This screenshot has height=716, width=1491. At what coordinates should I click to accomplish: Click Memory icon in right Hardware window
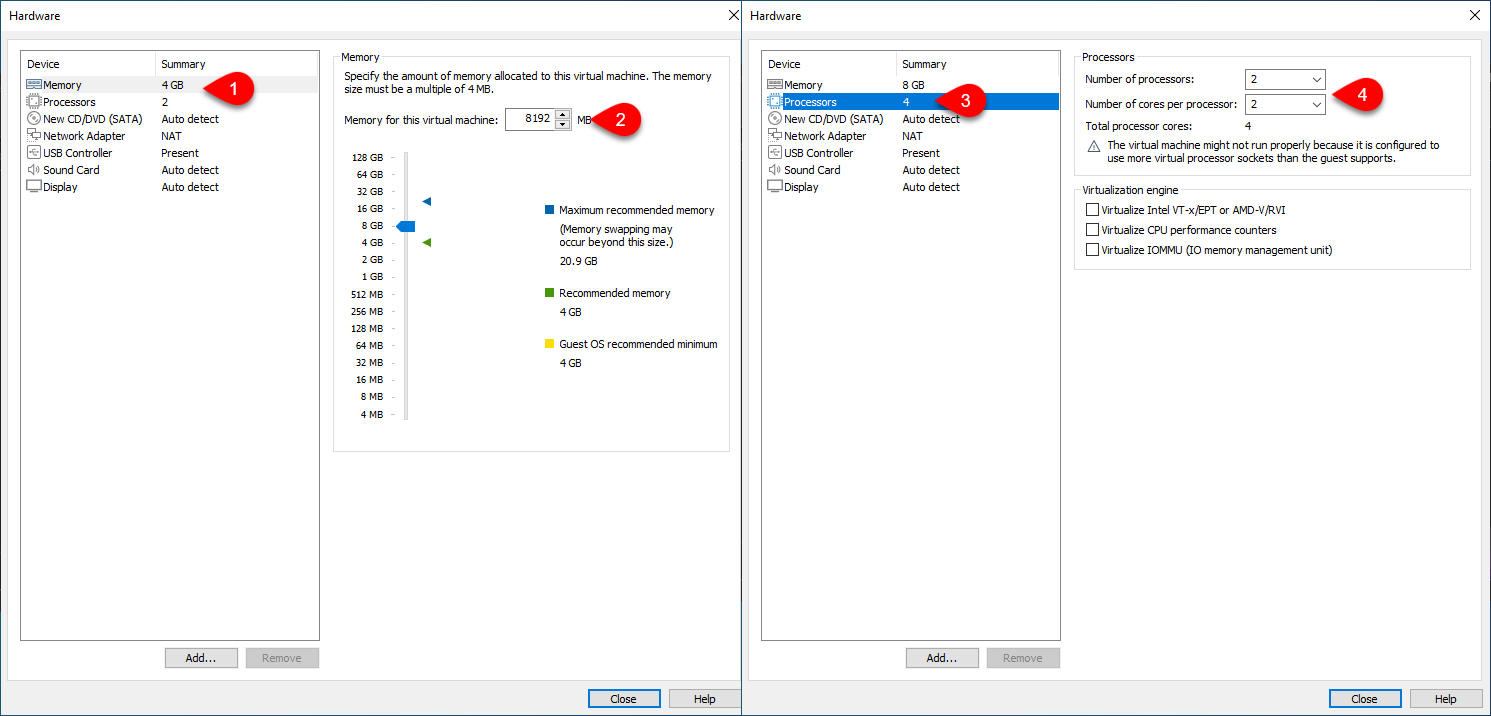pyautogui.click(x=774, y=85)
